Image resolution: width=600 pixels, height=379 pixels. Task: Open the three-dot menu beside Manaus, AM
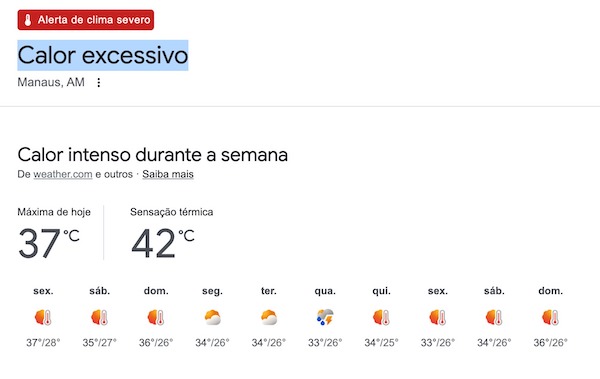99,83
